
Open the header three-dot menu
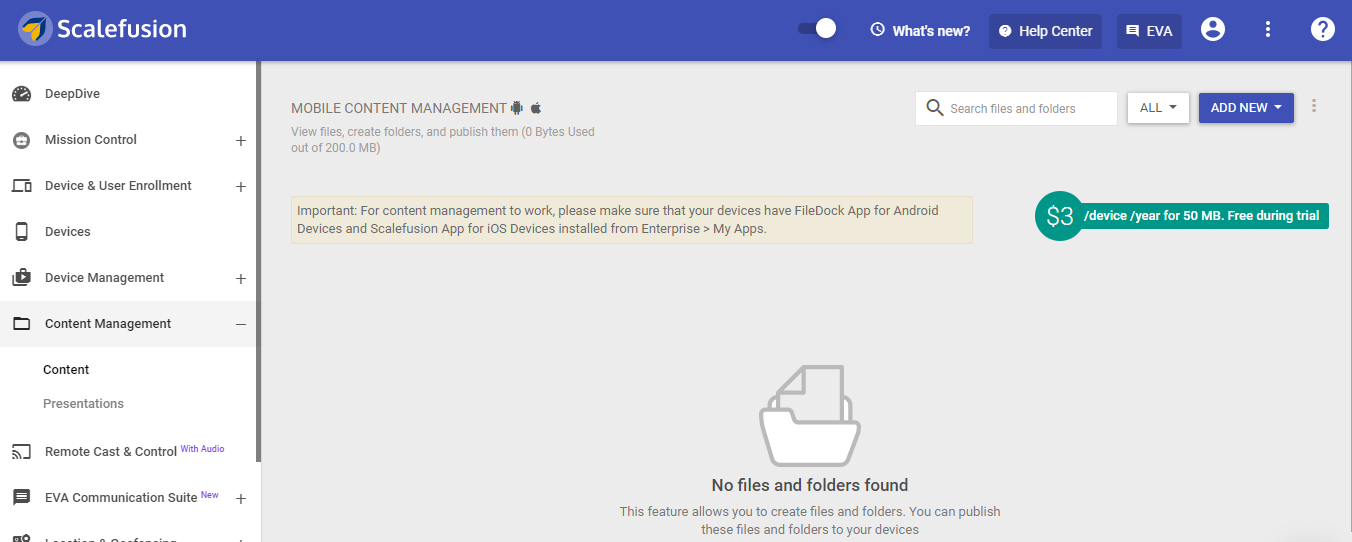coord(1268,29)
